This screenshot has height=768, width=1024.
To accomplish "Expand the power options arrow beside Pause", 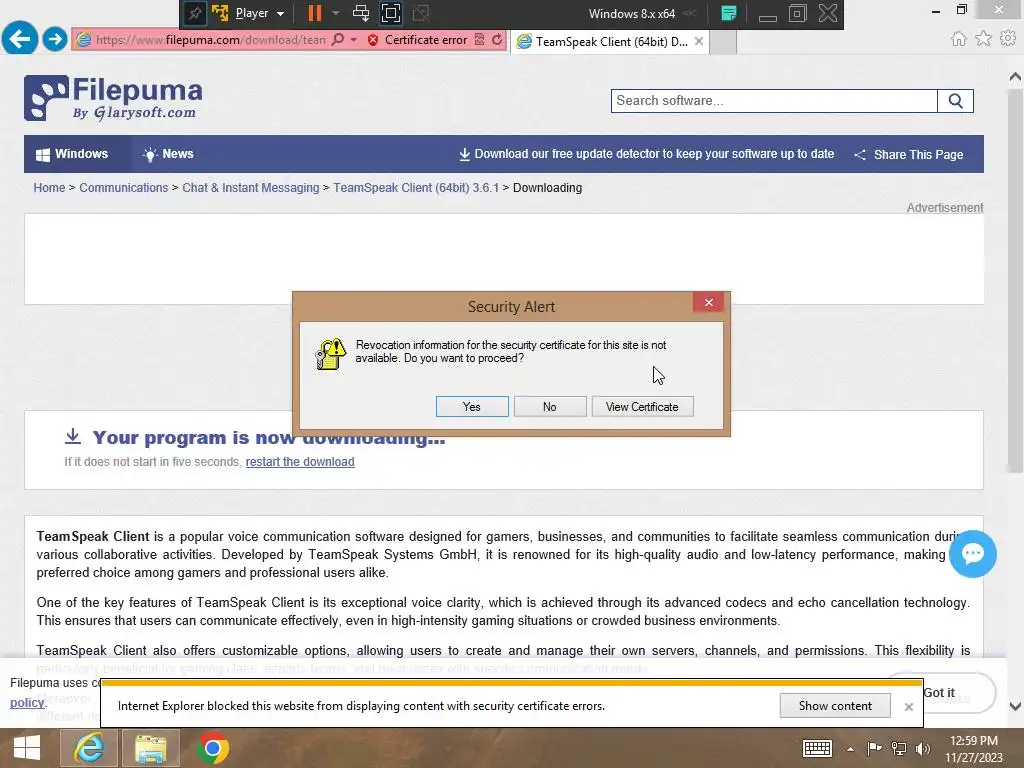I will 336,13.
